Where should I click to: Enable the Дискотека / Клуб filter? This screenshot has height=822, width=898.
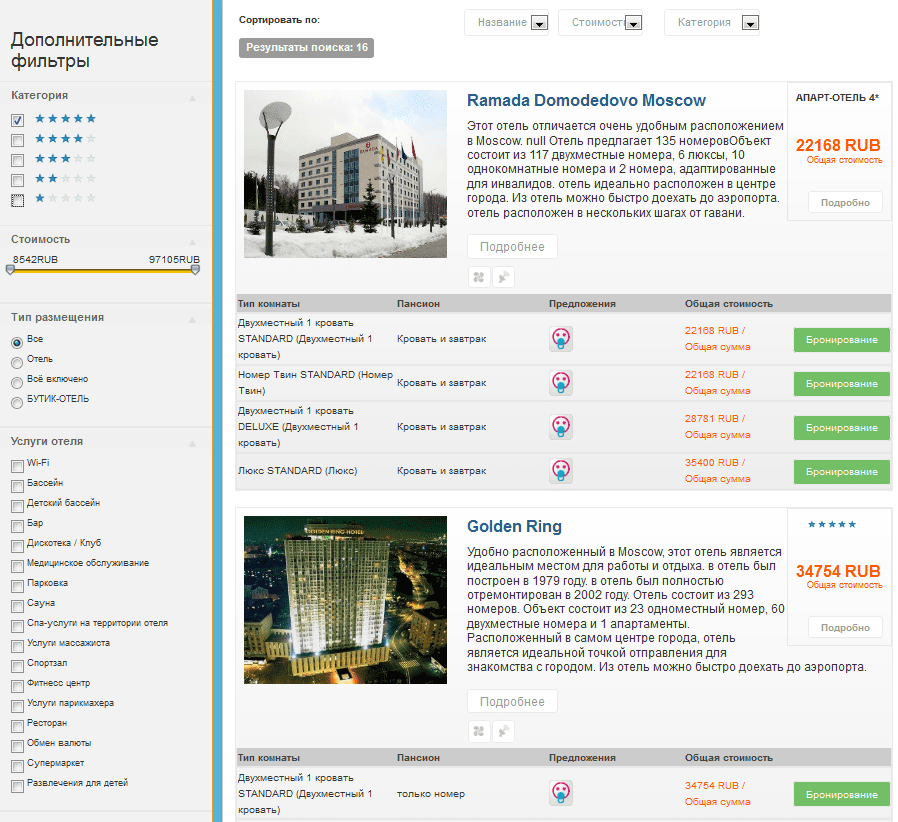click(17, 546)
